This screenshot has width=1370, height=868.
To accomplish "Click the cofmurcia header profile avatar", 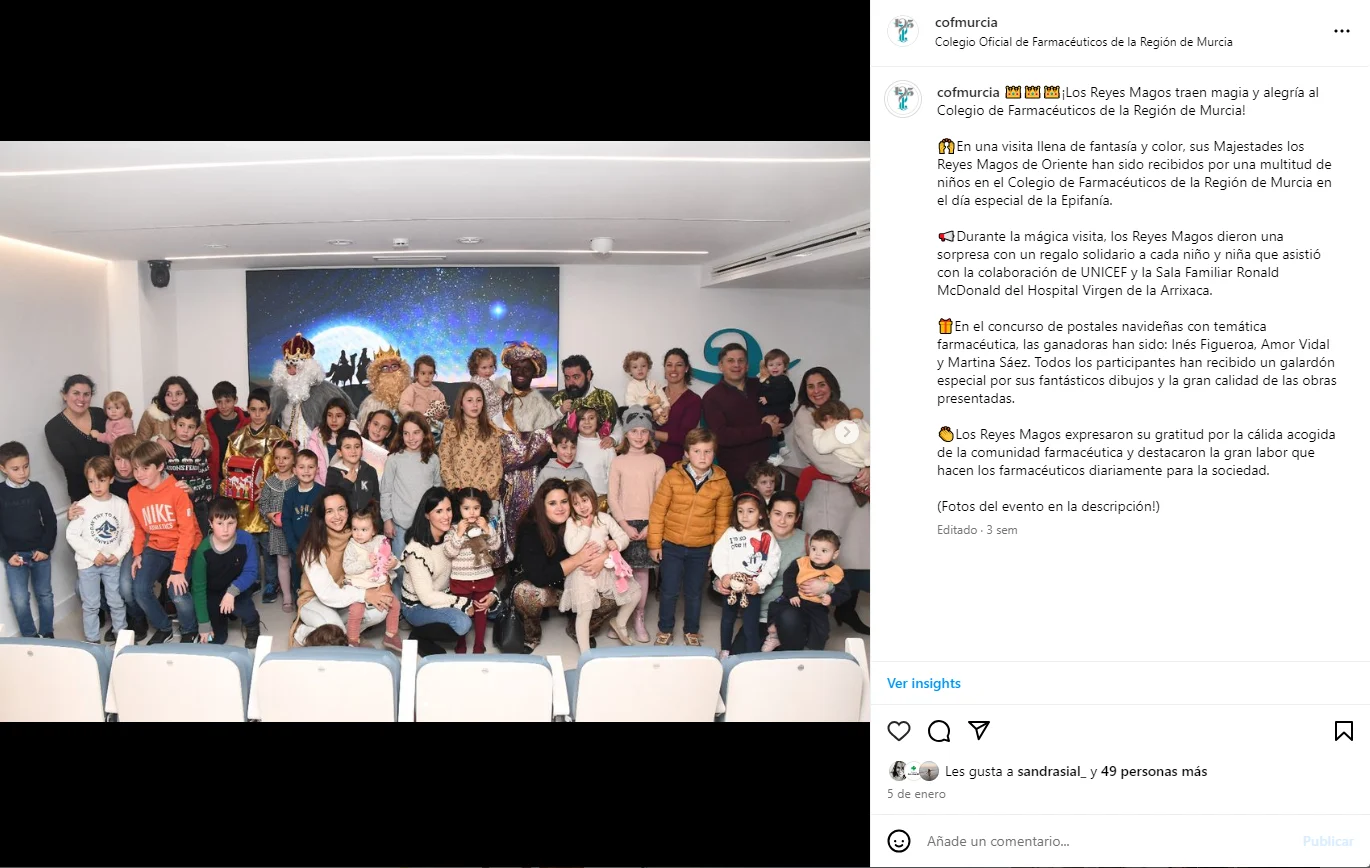I will click(x=903, y=31).
